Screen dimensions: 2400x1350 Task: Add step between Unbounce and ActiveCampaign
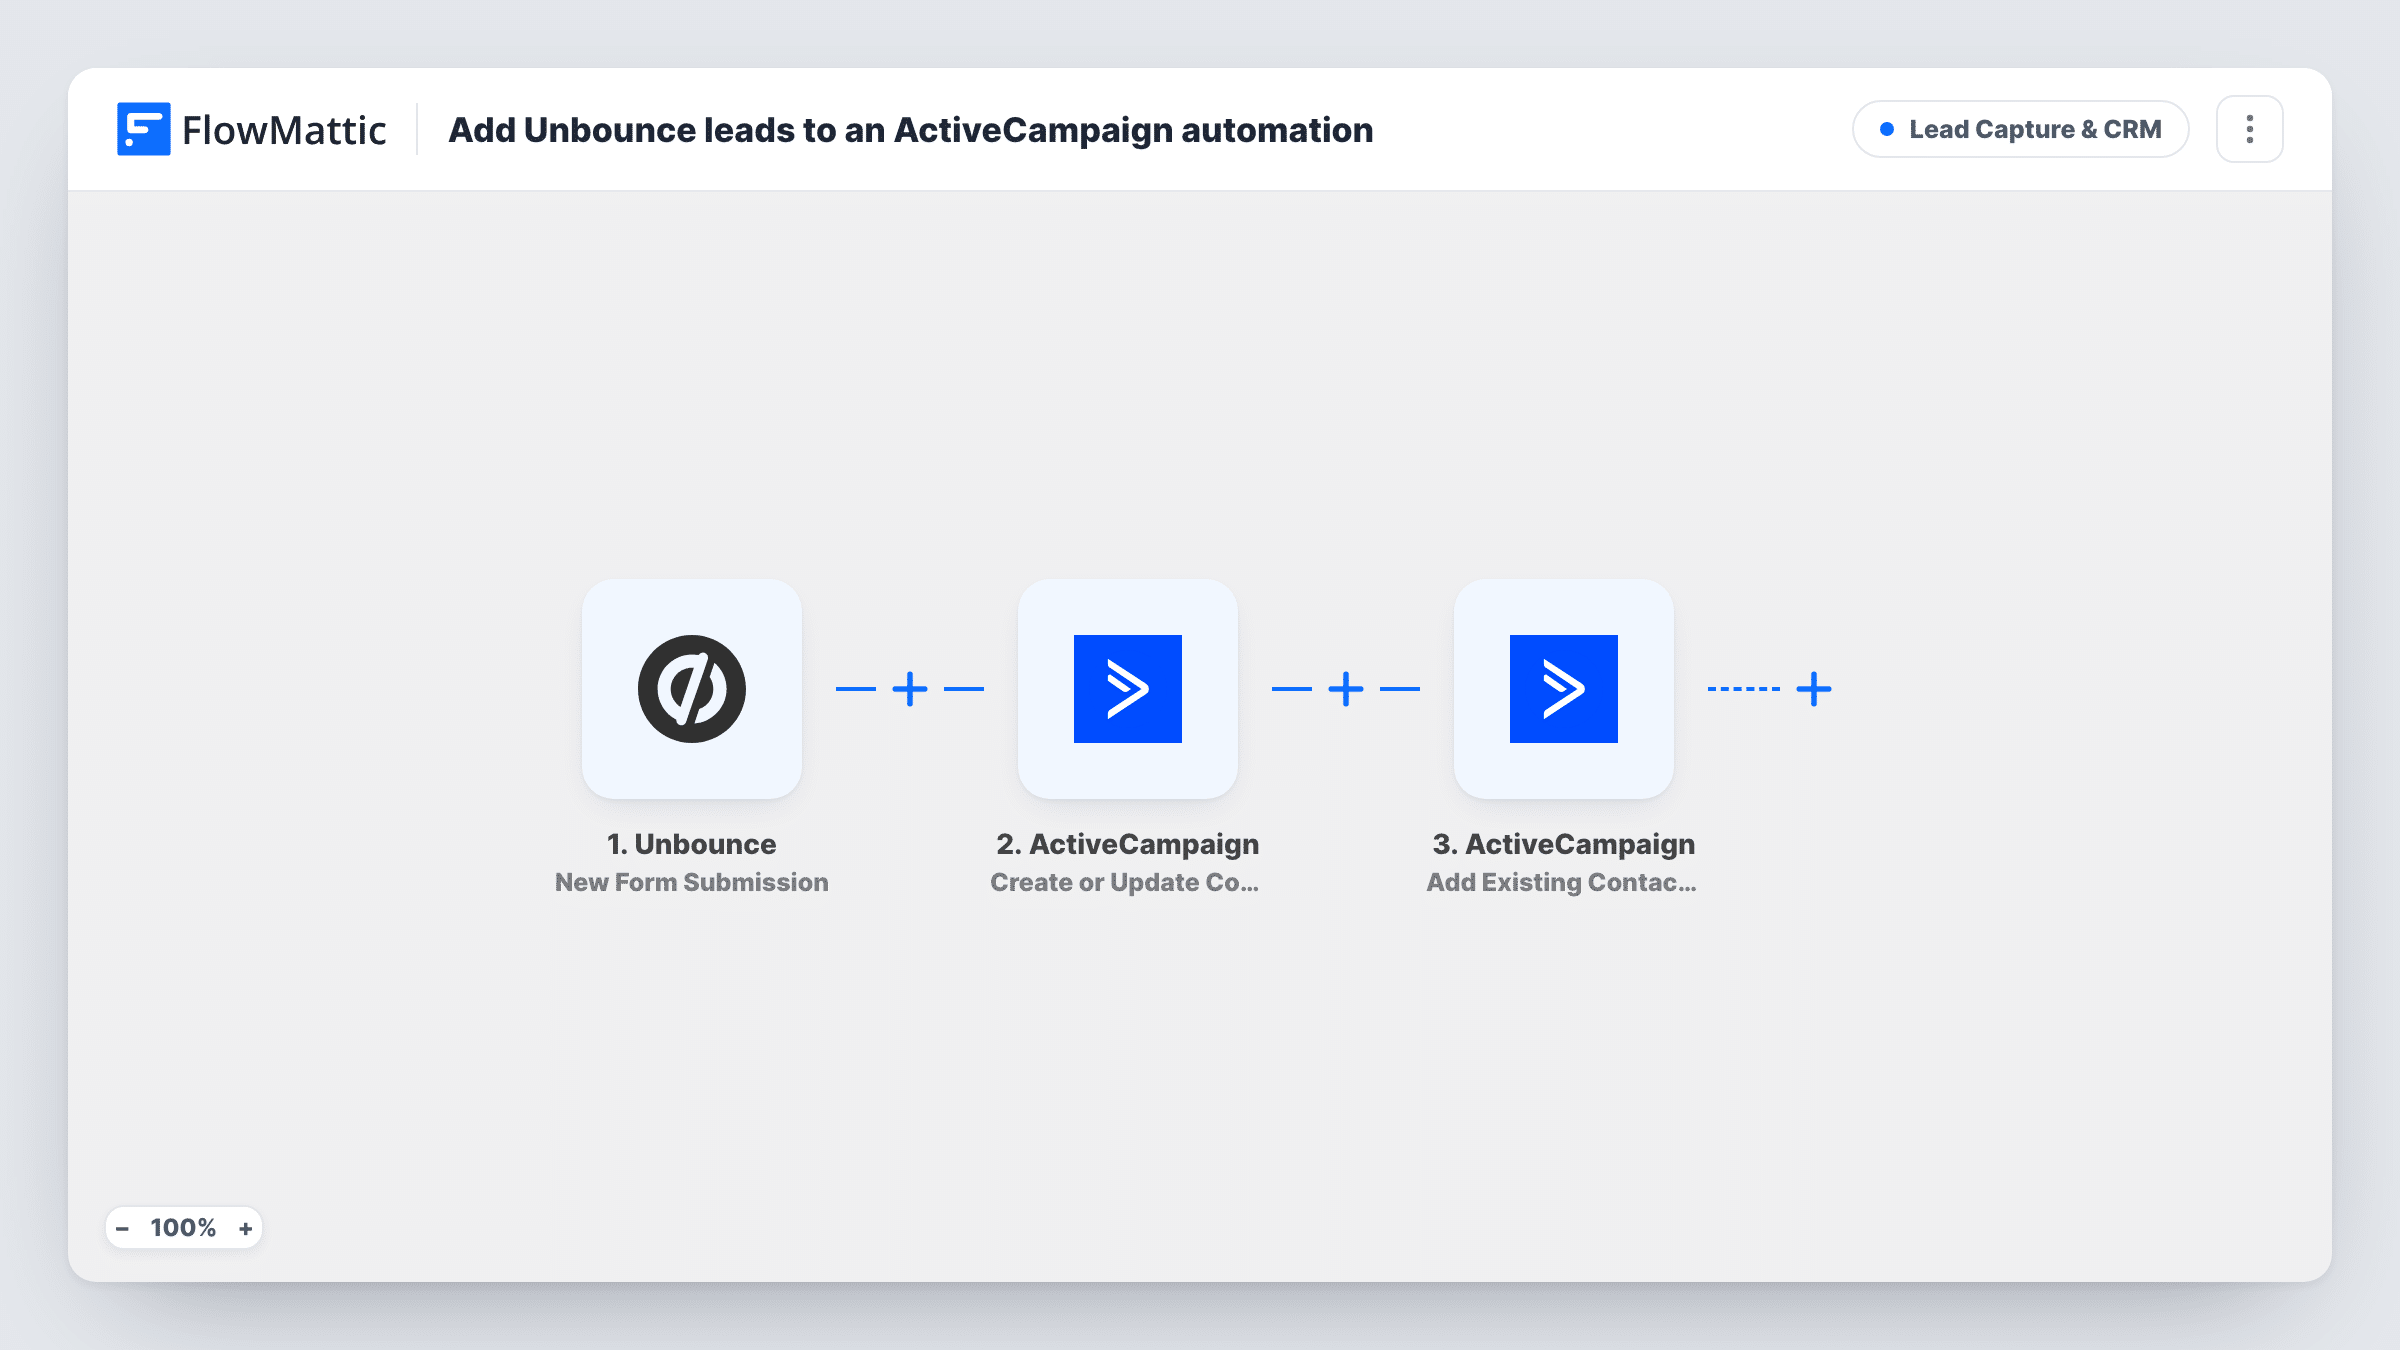910,689
